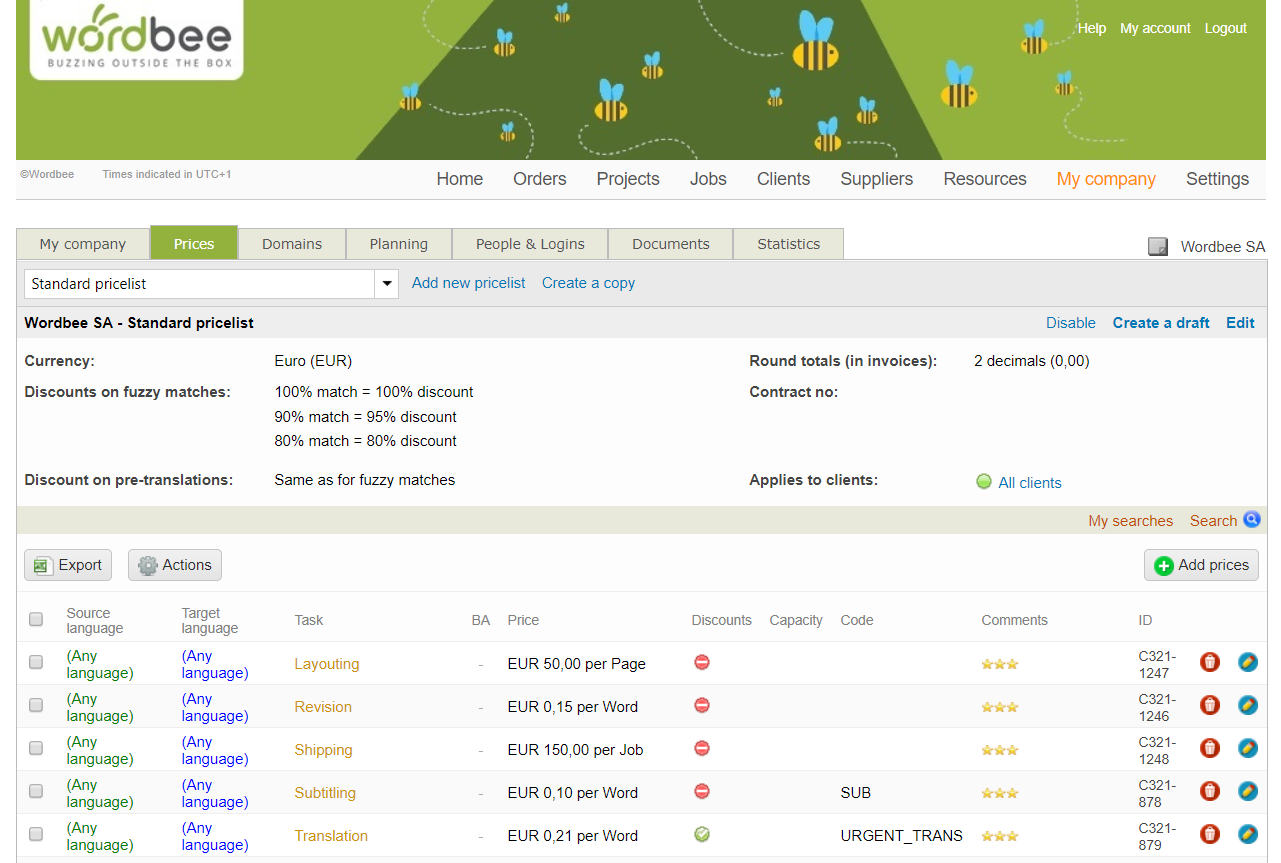Delete the Layouting price row
Image resolution: width=1281 pixels, height=863 pixels.
(1210, 662)
